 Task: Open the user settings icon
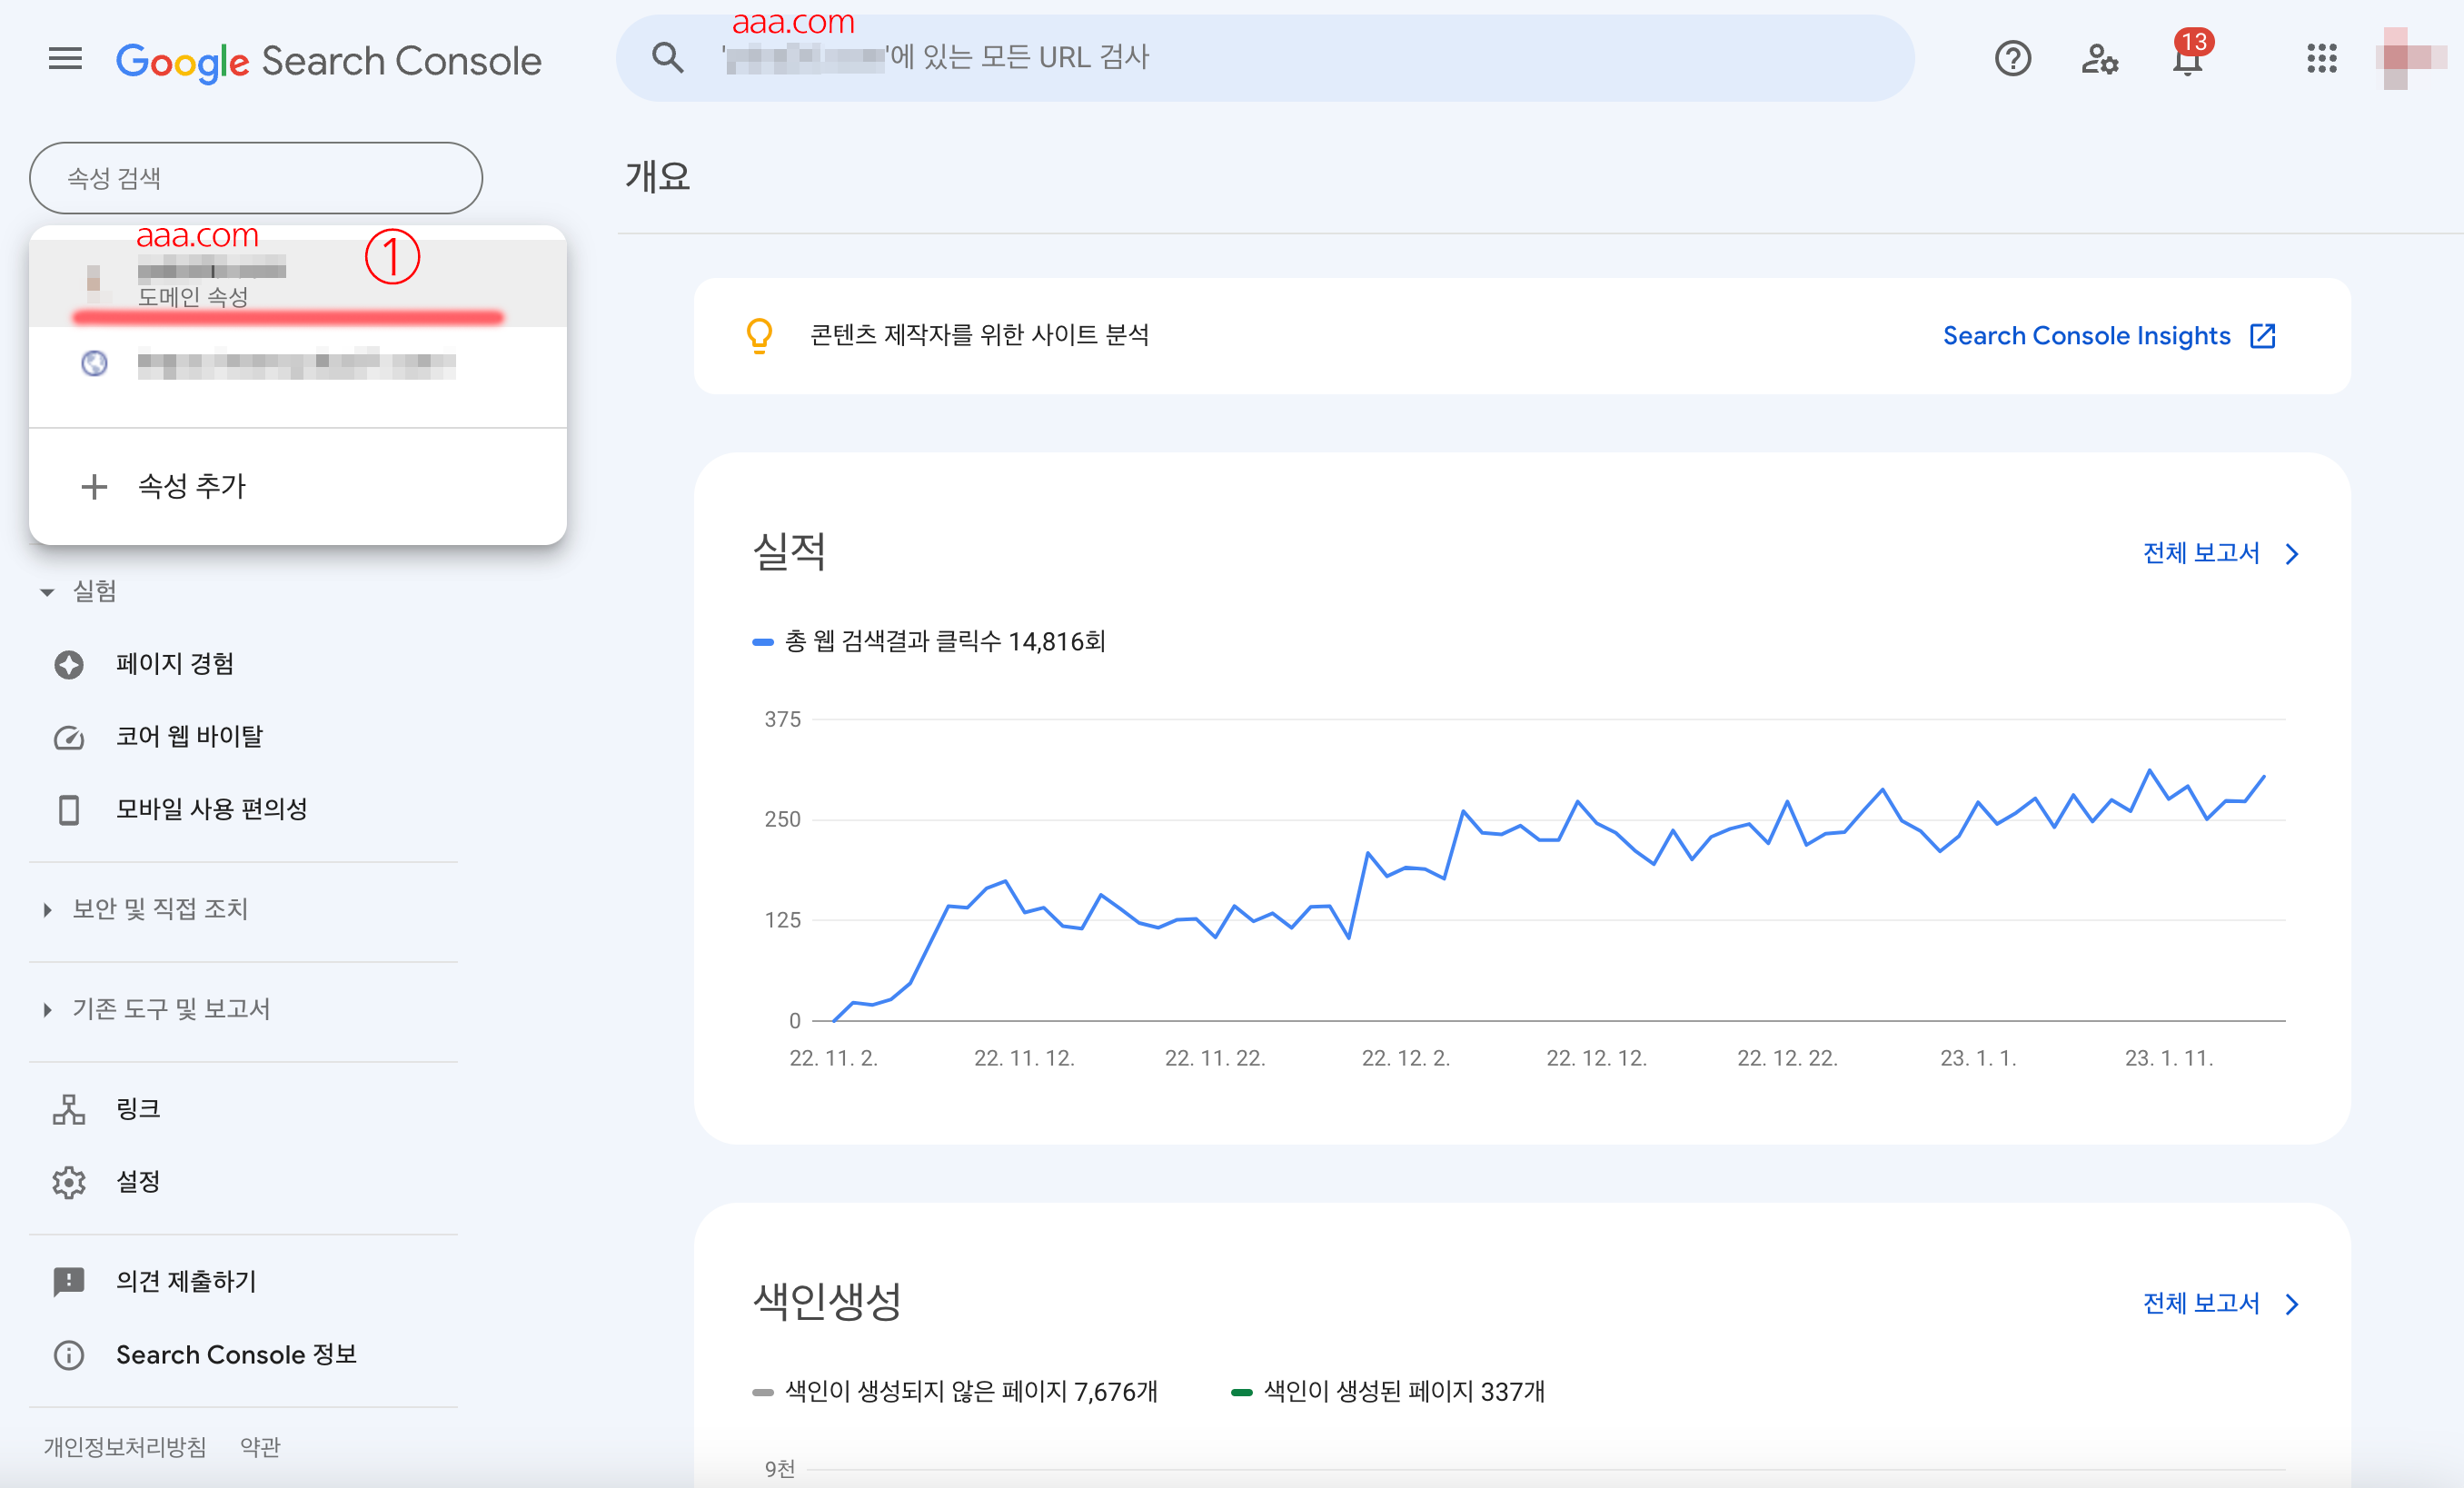2099,59
